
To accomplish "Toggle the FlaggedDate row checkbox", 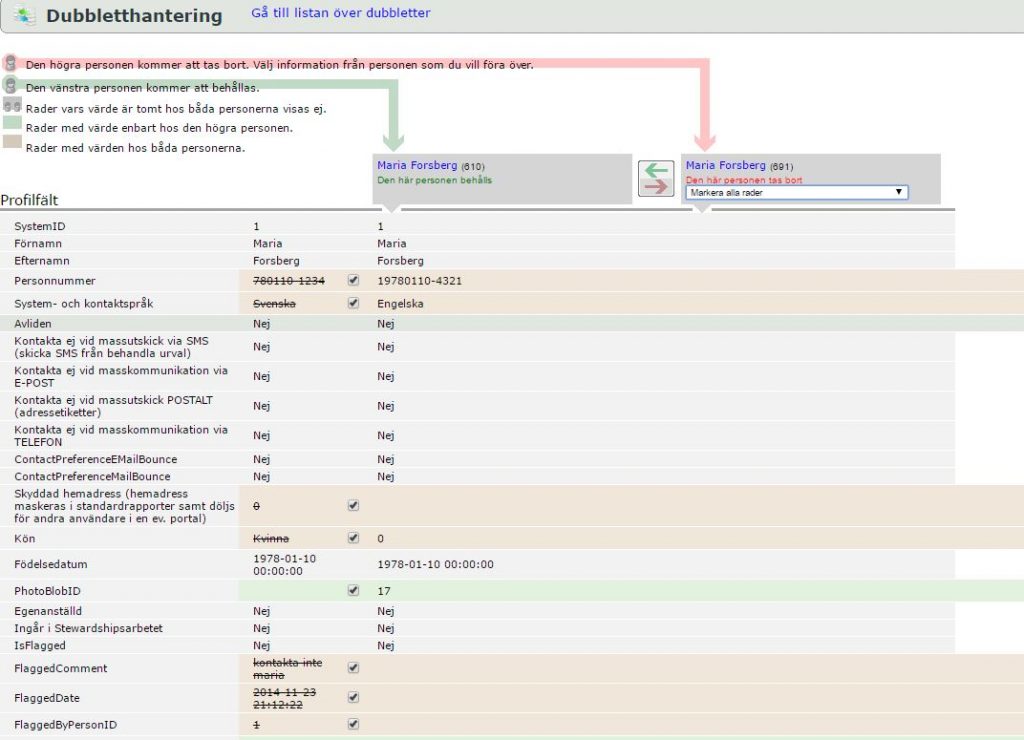I will pos(353,698).
